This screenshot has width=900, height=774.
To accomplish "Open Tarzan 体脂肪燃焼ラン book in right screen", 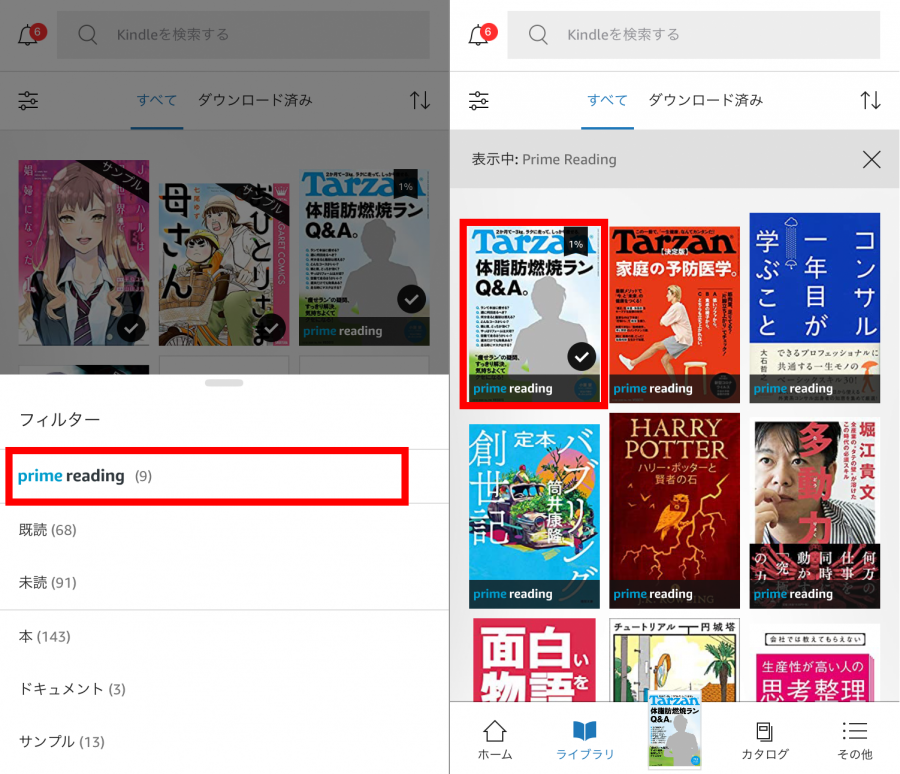I will [534, 314].
